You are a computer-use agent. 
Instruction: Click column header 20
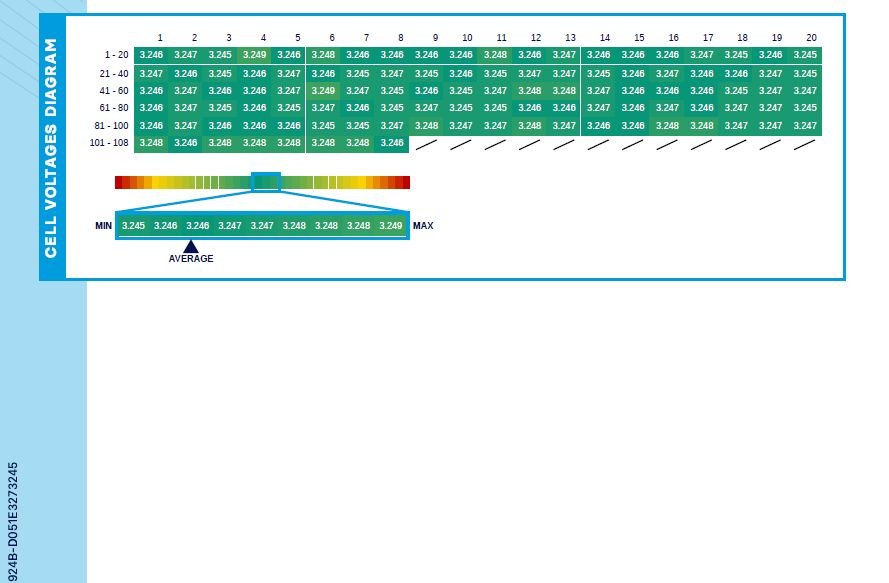click(x=811, y=38)
